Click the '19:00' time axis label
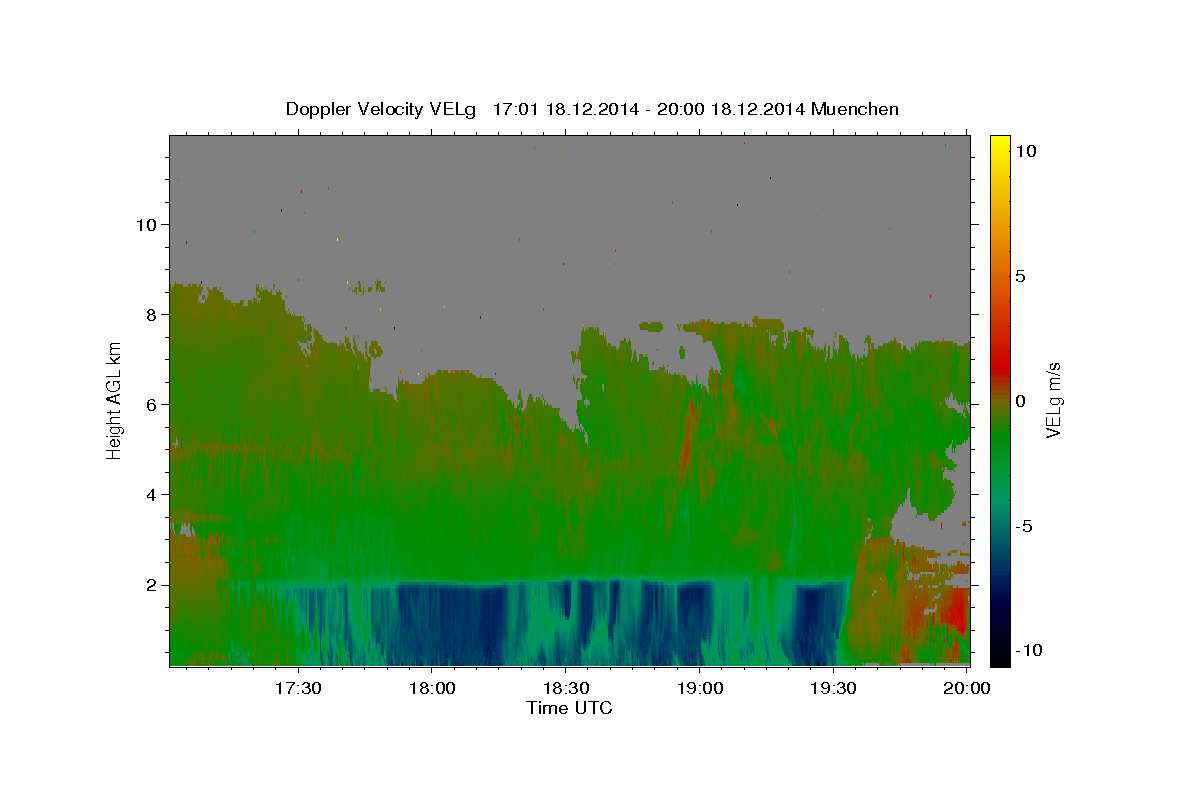 click(x=699, y=688)
